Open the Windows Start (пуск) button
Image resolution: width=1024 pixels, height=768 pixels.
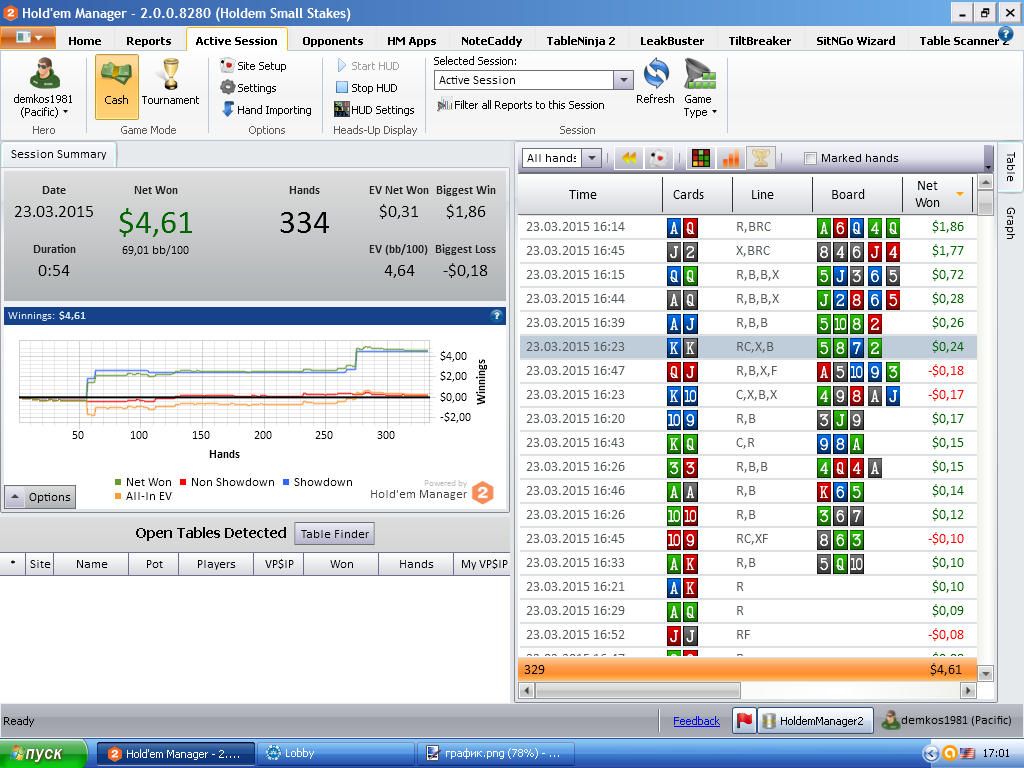pyautogui.click(x=43, y=754)
